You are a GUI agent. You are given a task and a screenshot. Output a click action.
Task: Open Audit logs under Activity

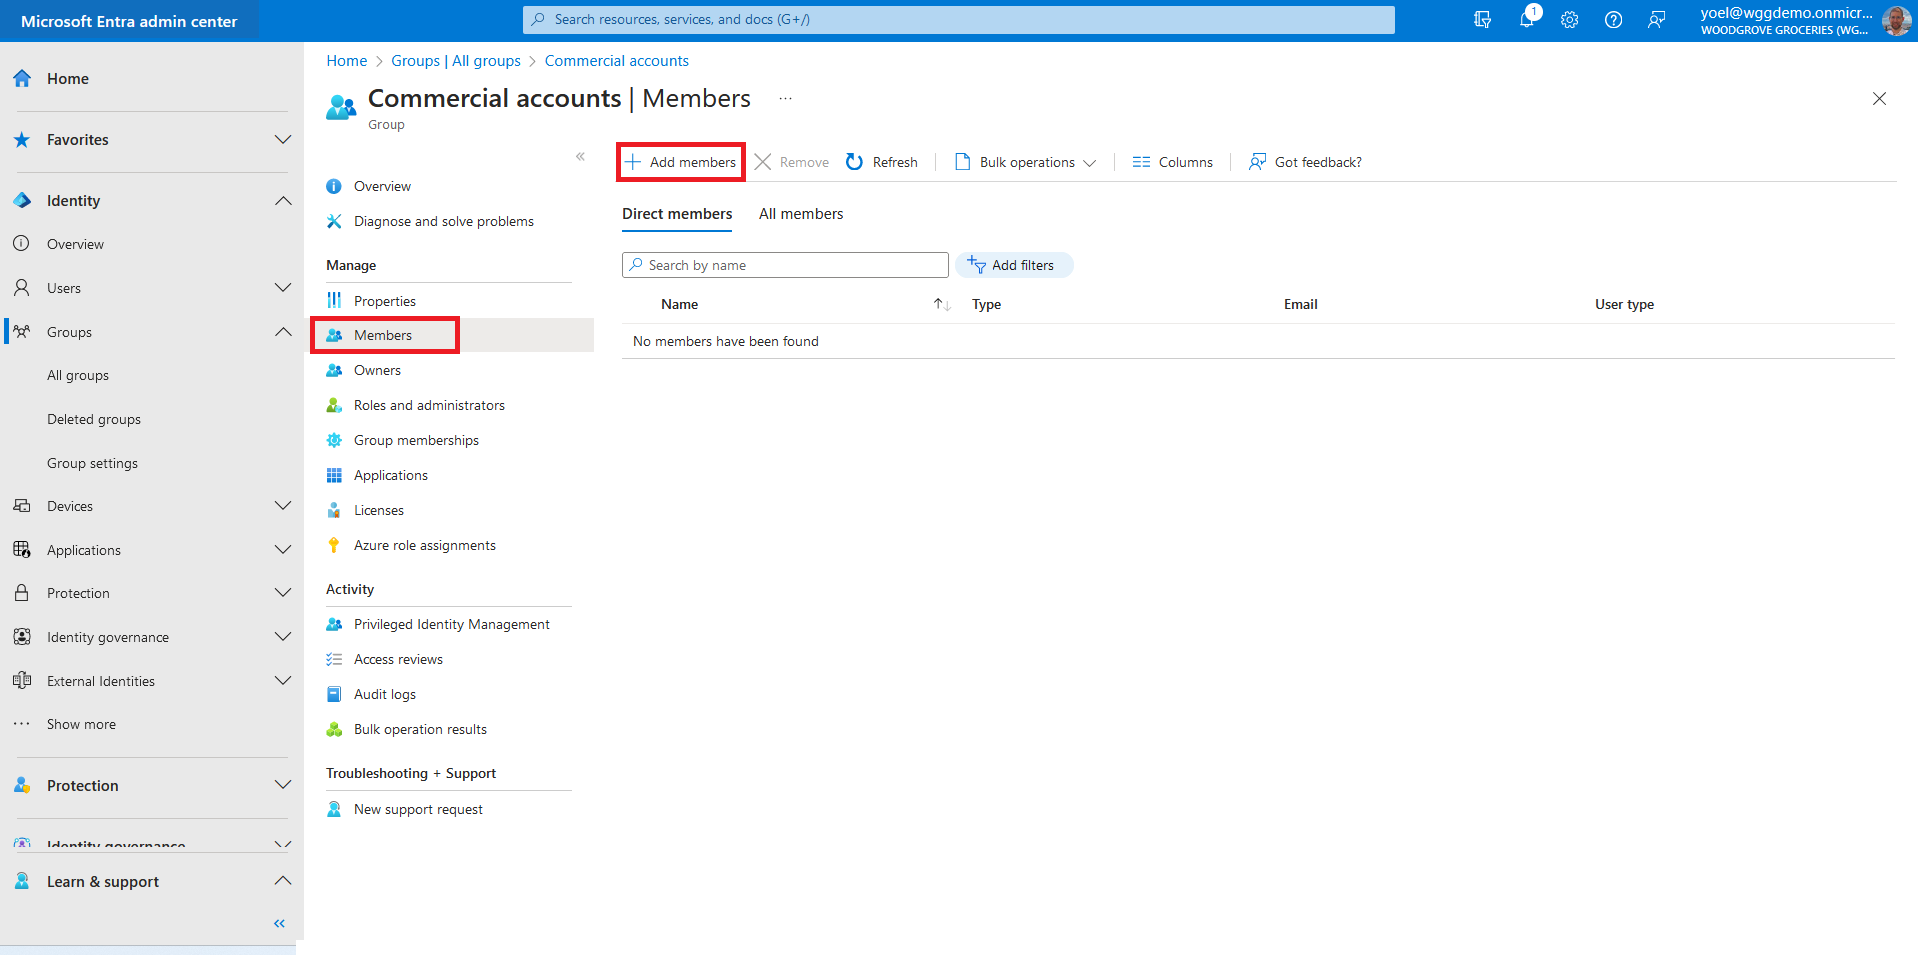pyautogui.click(x=384, y=694)
